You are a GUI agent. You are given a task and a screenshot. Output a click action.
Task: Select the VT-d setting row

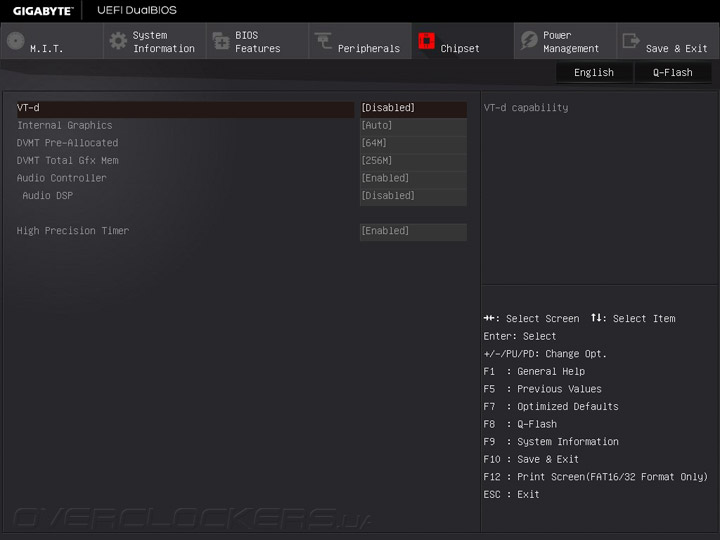click(186, 108)
